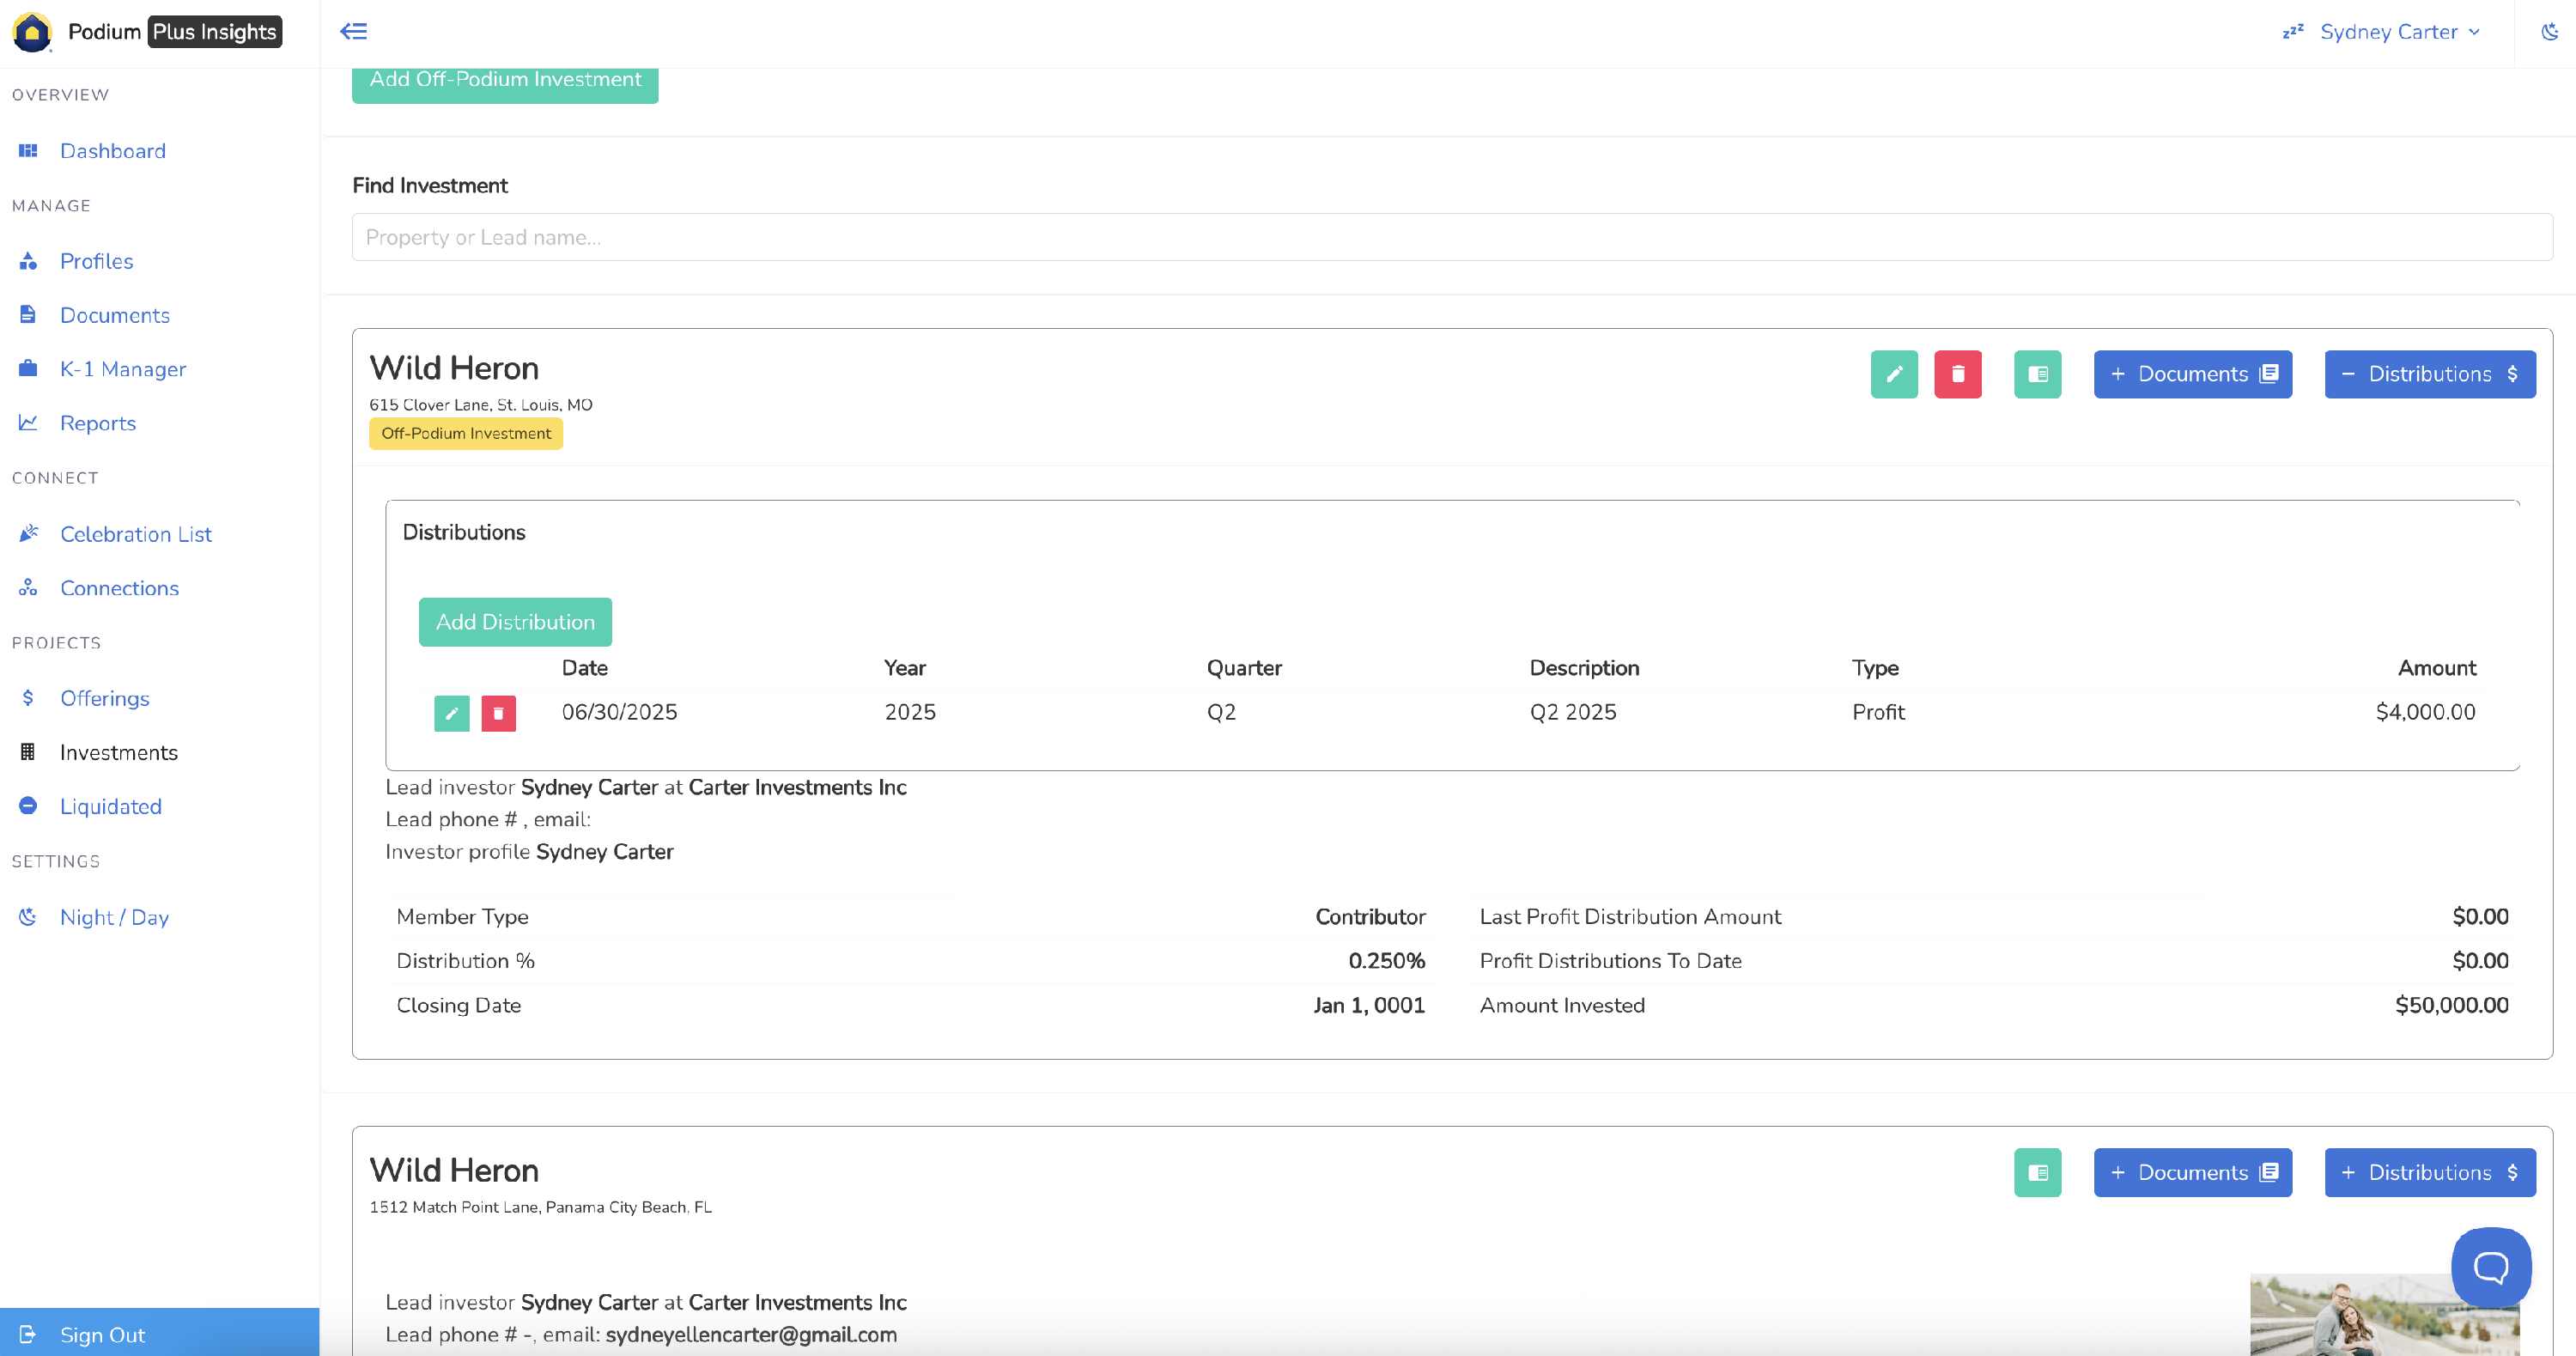
Task: Collapse Distributions on first Wild Heron card
Action: point(2429,374)
